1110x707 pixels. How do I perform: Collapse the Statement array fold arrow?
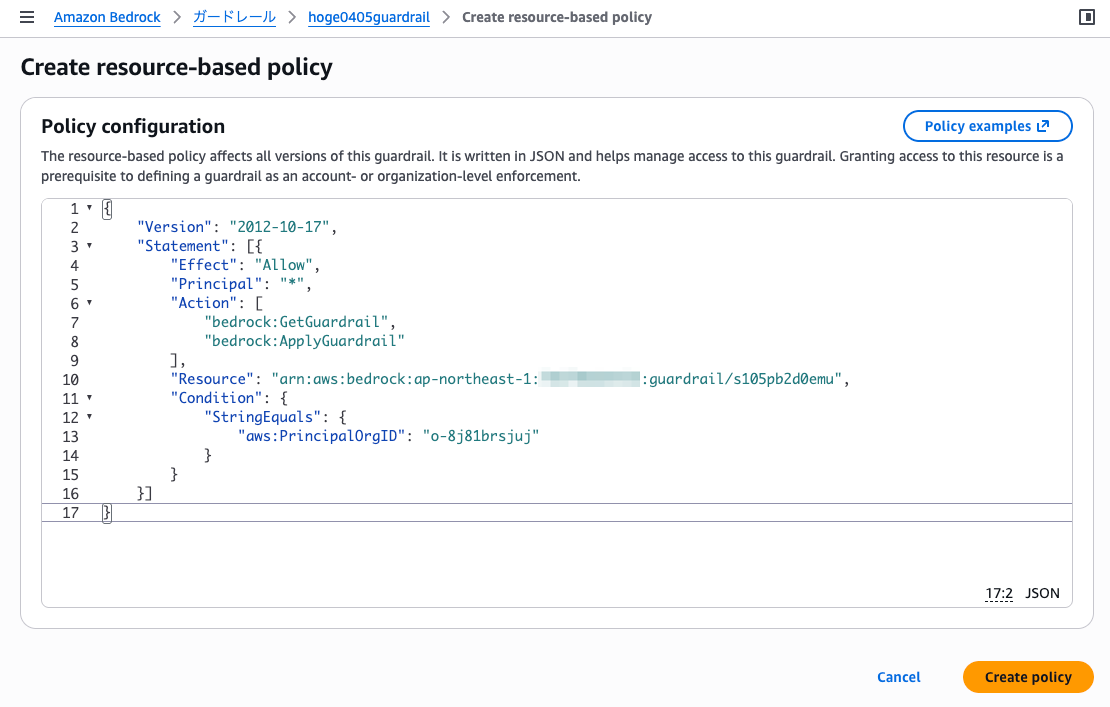89,246
